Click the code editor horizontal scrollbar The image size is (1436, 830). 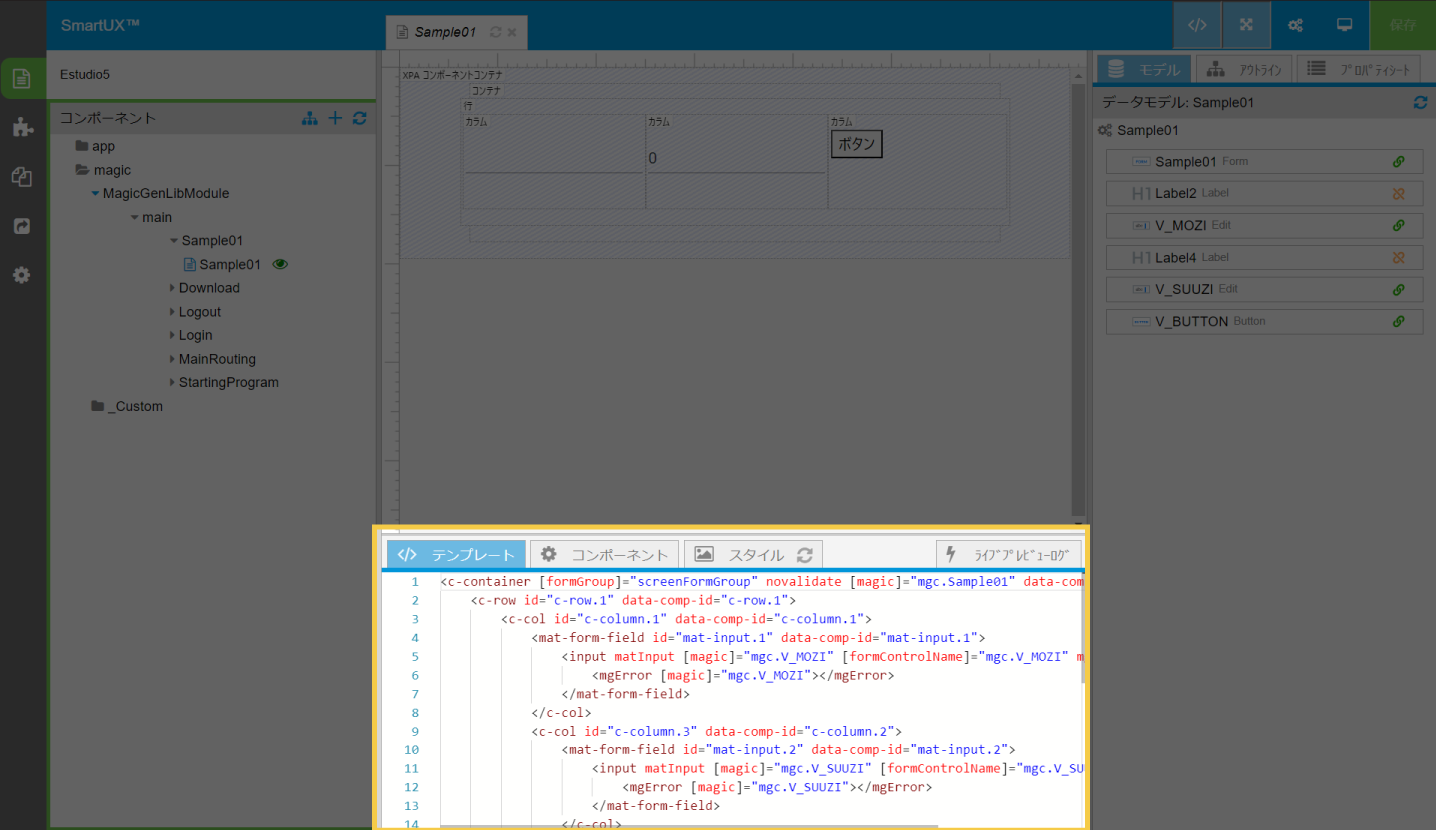click(688, 826)
